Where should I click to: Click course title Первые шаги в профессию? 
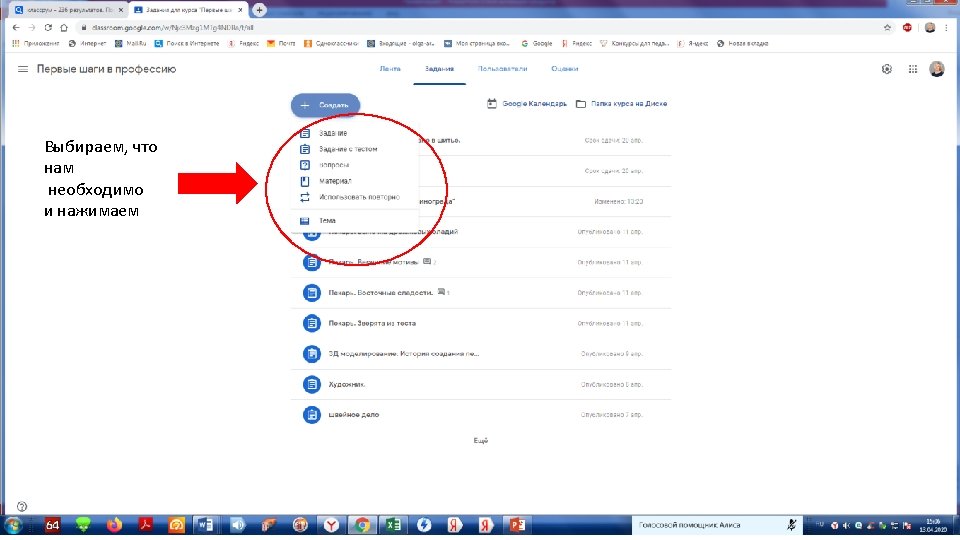click(107, 69)
